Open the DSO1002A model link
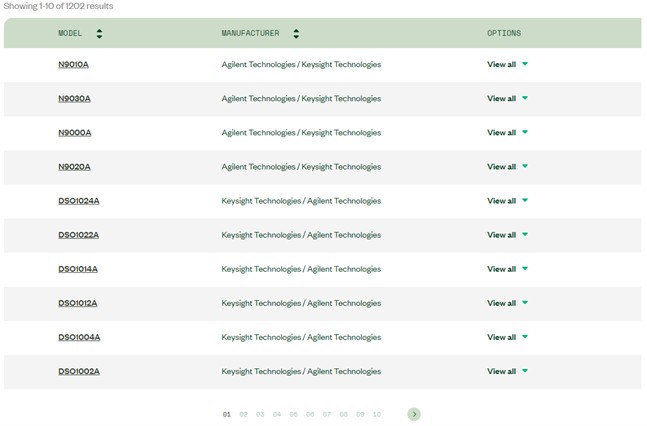This screenshot has width=647, height=426. click(78, 371)
